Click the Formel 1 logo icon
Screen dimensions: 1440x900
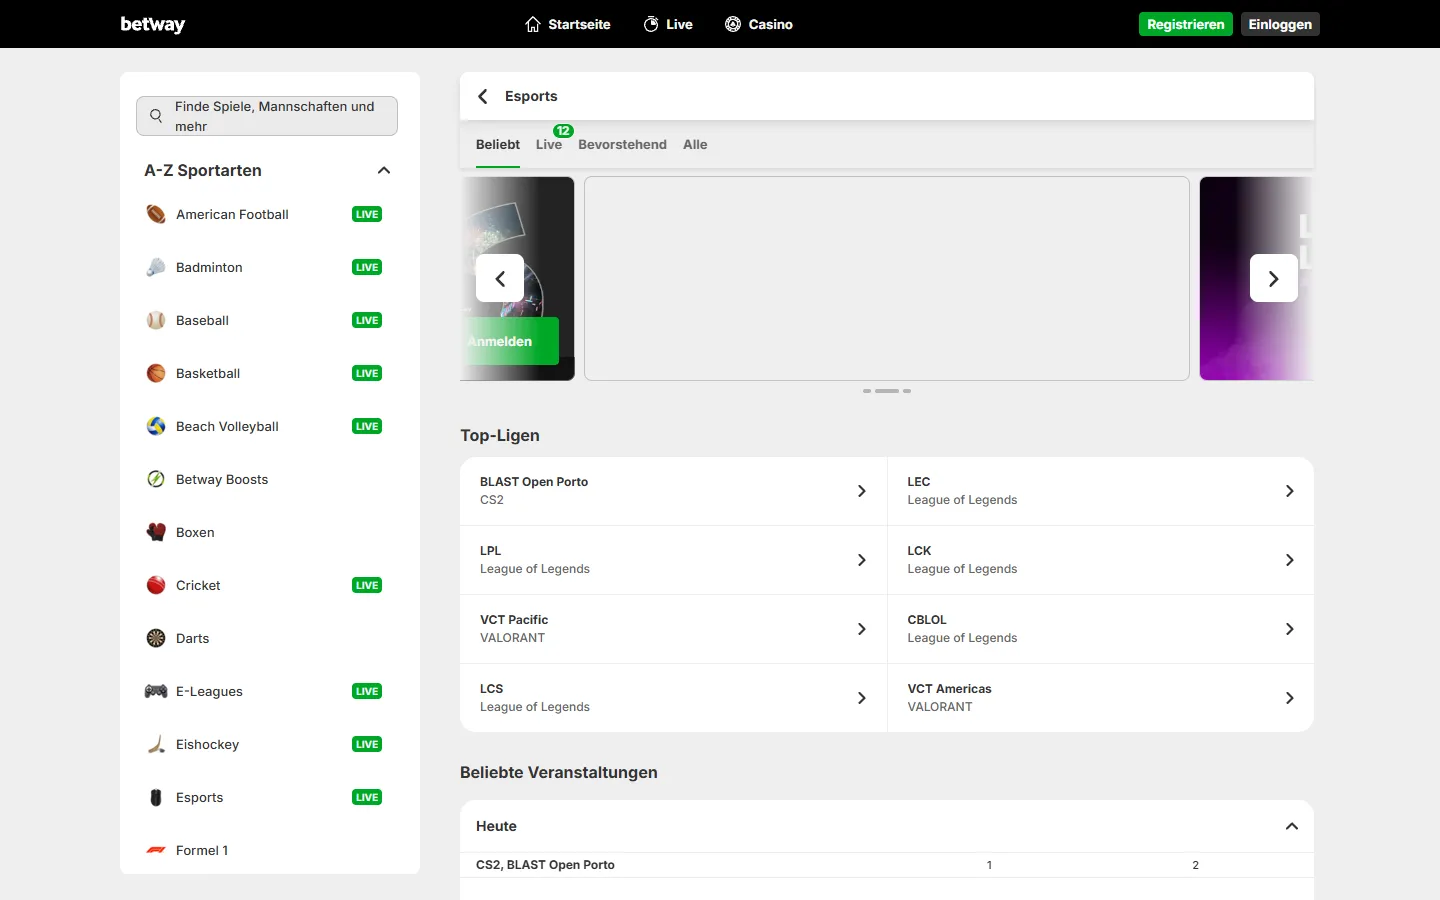156,850
